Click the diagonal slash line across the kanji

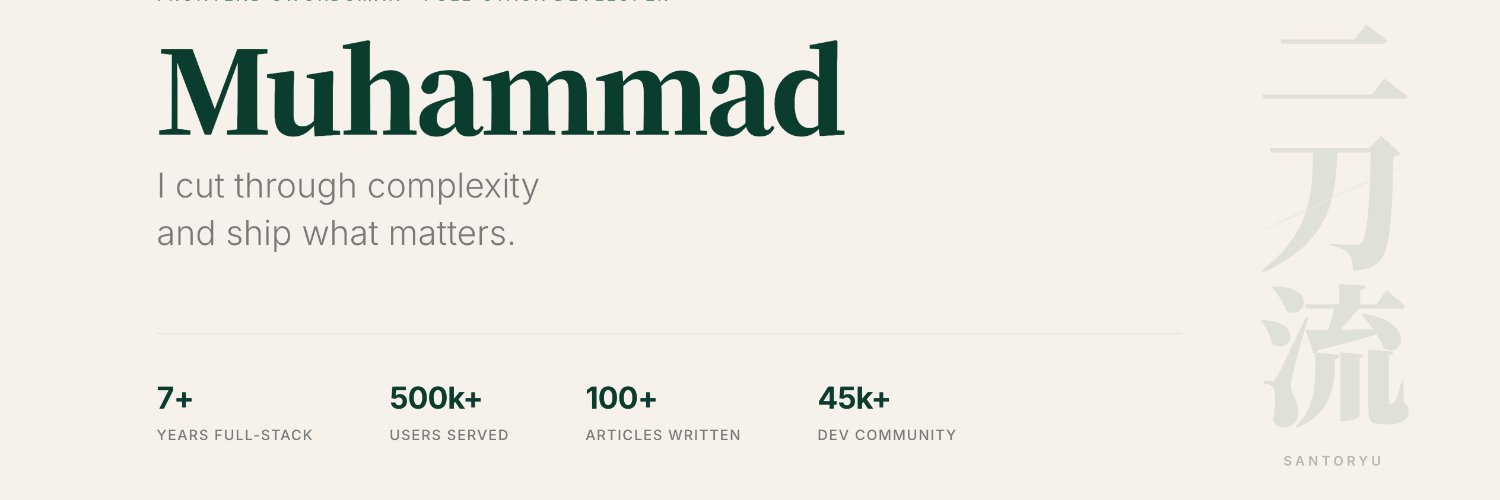[1334, 195]
